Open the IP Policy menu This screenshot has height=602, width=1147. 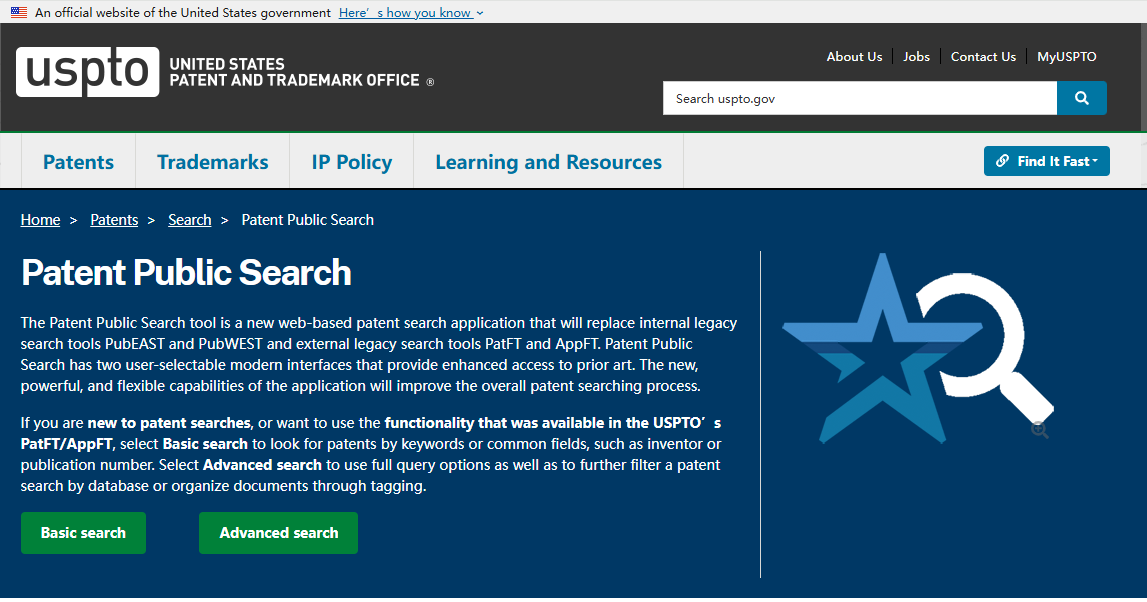[x=352, y=162]
